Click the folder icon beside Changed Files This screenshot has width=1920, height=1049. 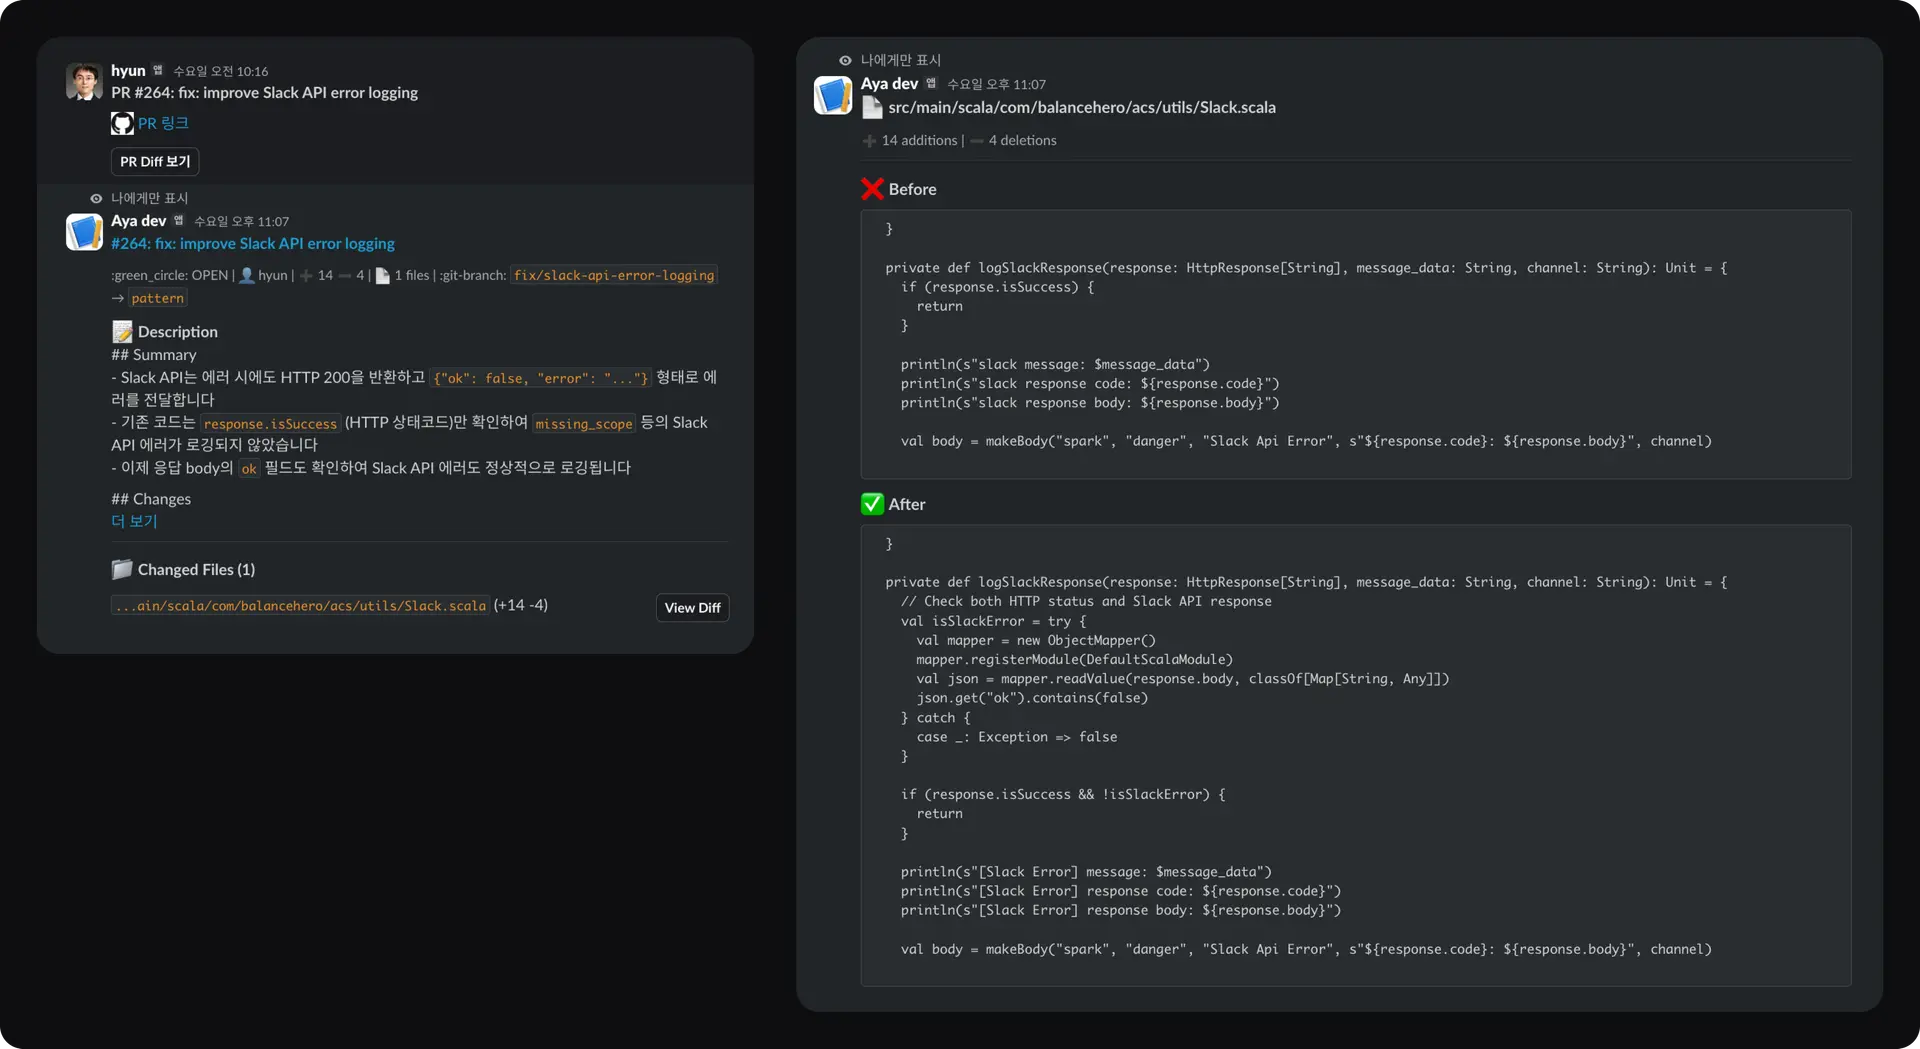tap(122, 570)
